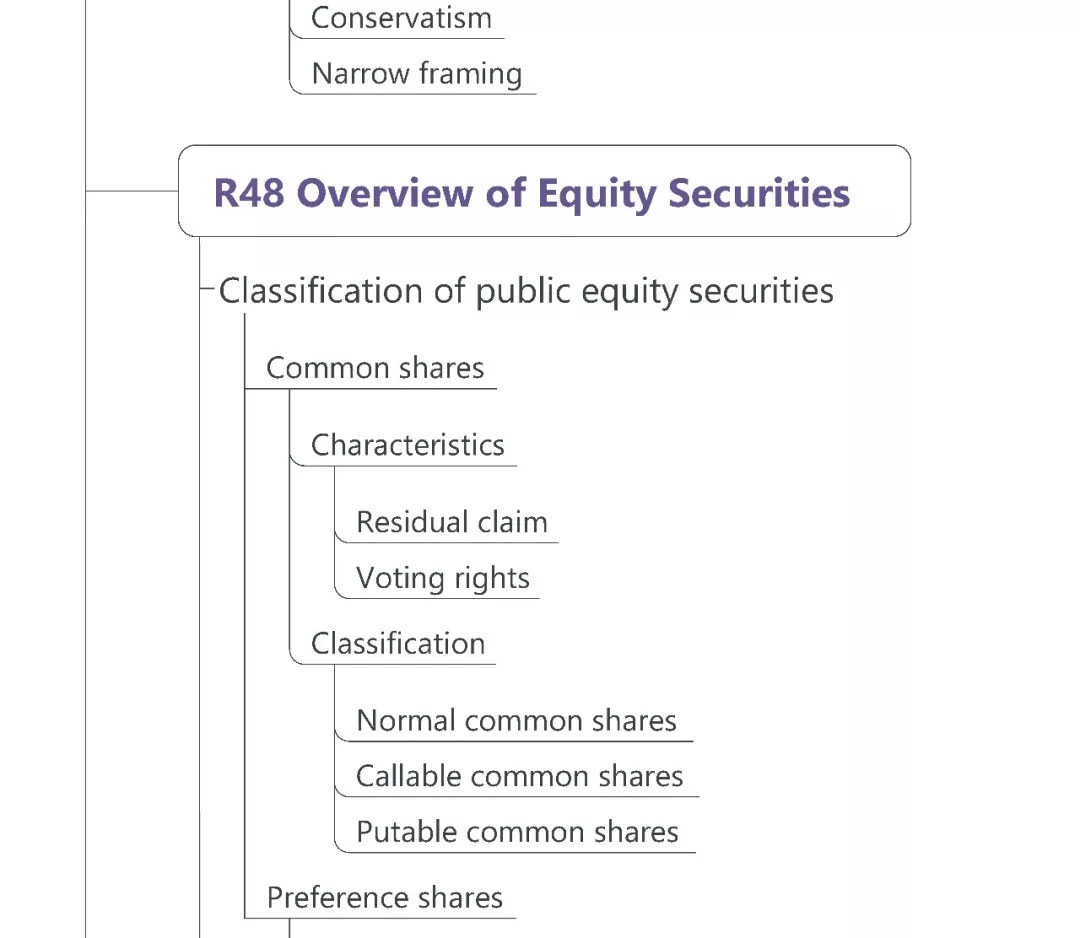Select the Narrow framing node
Screen dimensions: 1080x938
(416, 74)
